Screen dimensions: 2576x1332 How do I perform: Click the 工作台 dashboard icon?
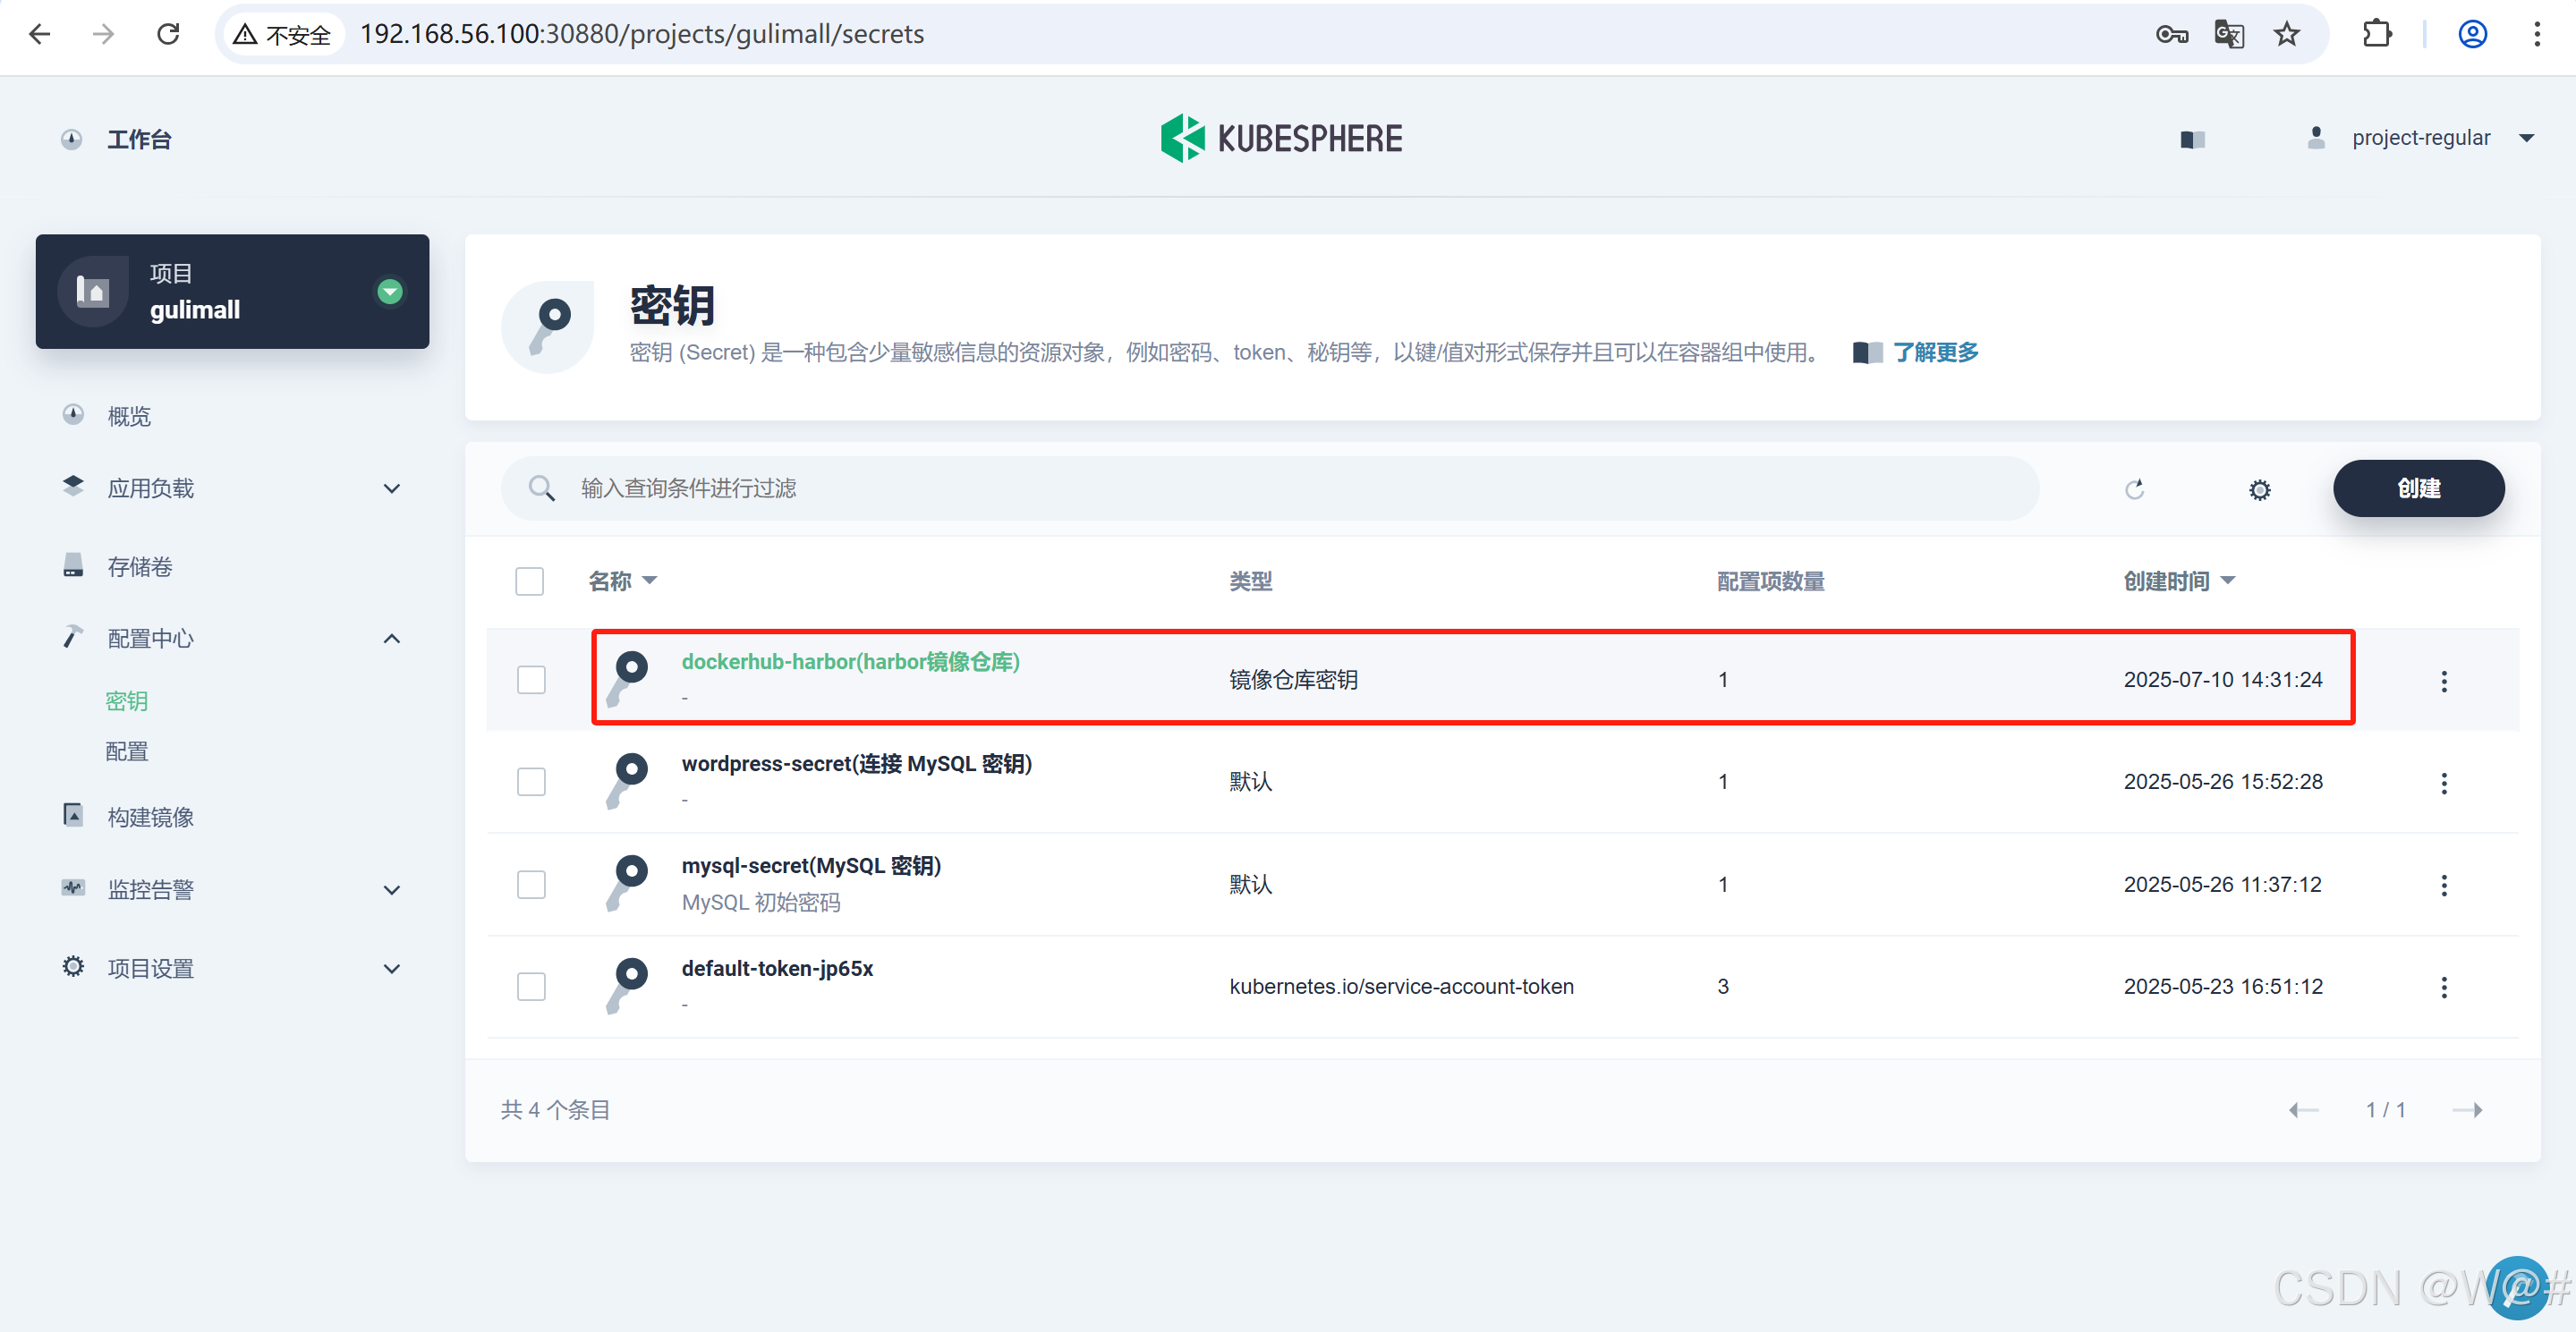tap(71, 139)
